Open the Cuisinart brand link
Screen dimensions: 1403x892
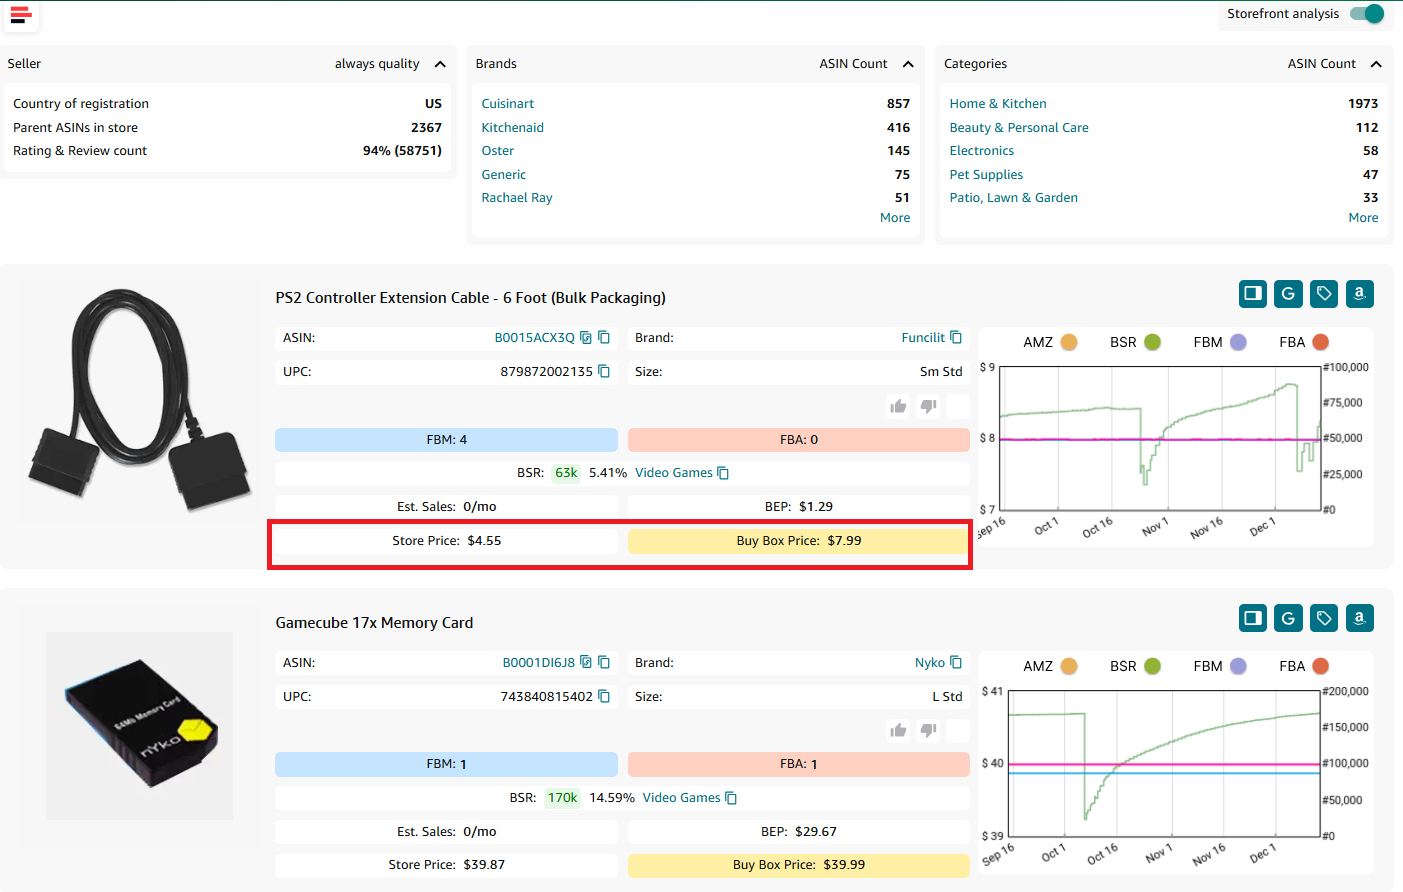508,104
